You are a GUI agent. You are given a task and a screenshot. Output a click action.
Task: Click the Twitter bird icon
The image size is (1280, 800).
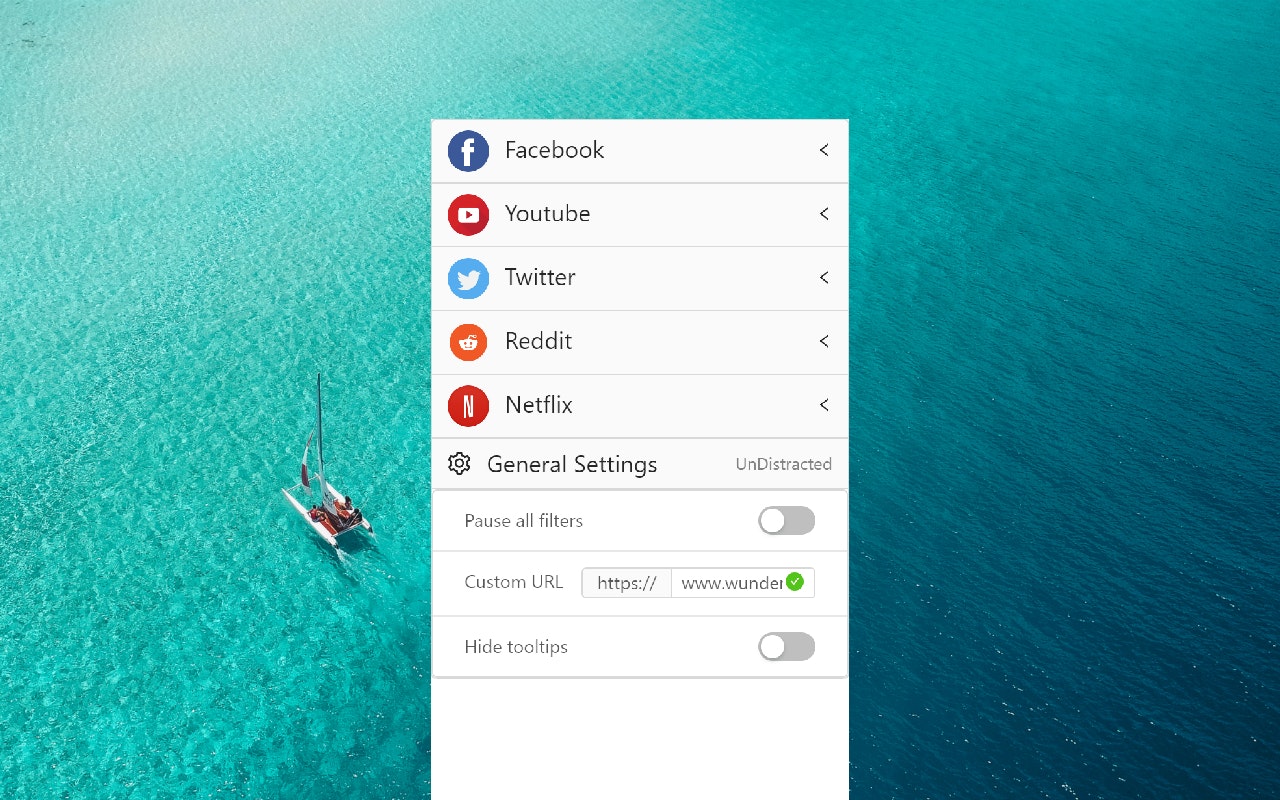pos(468,279)
